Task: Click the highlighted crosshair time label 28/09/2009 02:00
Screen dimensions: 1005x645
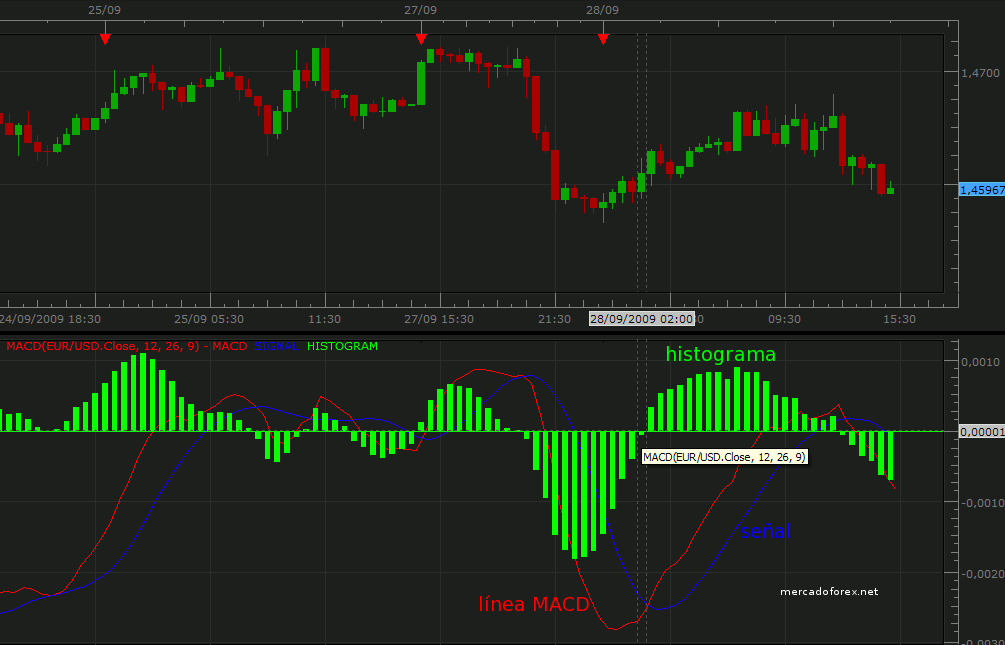Action: pyautogui.click(x=642, y=319)
